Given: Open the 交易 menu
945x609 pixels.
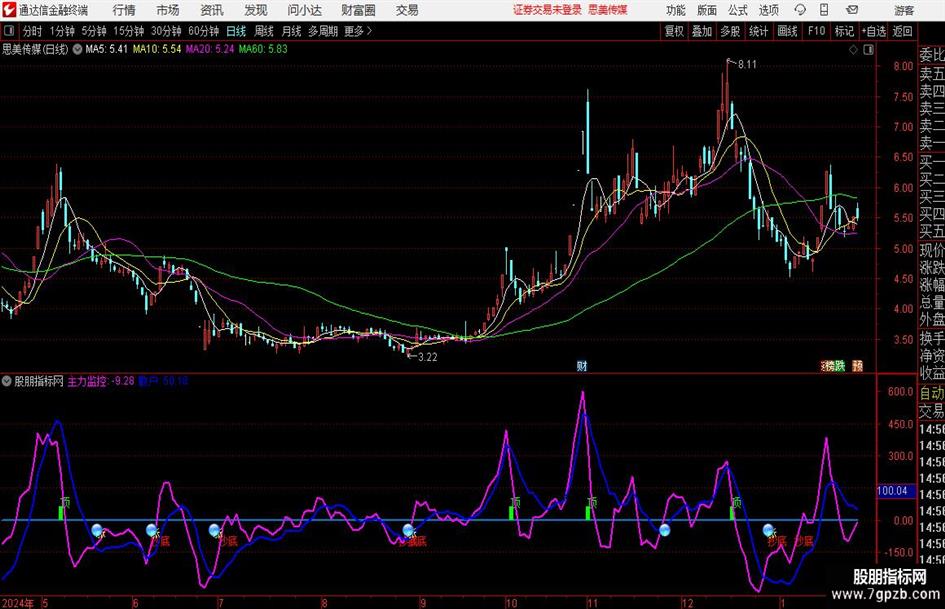Looking at the screenshot, I should (x=407, y=10).
